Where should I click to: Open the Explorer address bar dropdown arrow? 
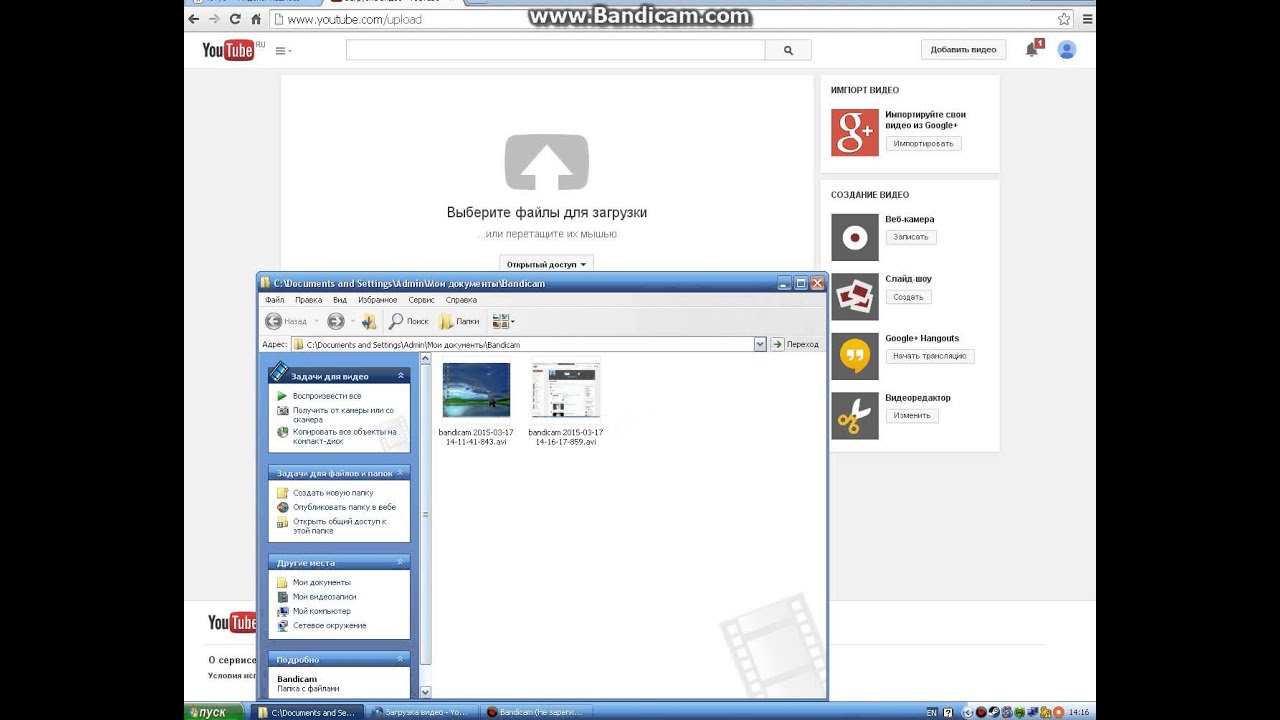(x=760, y=344)
